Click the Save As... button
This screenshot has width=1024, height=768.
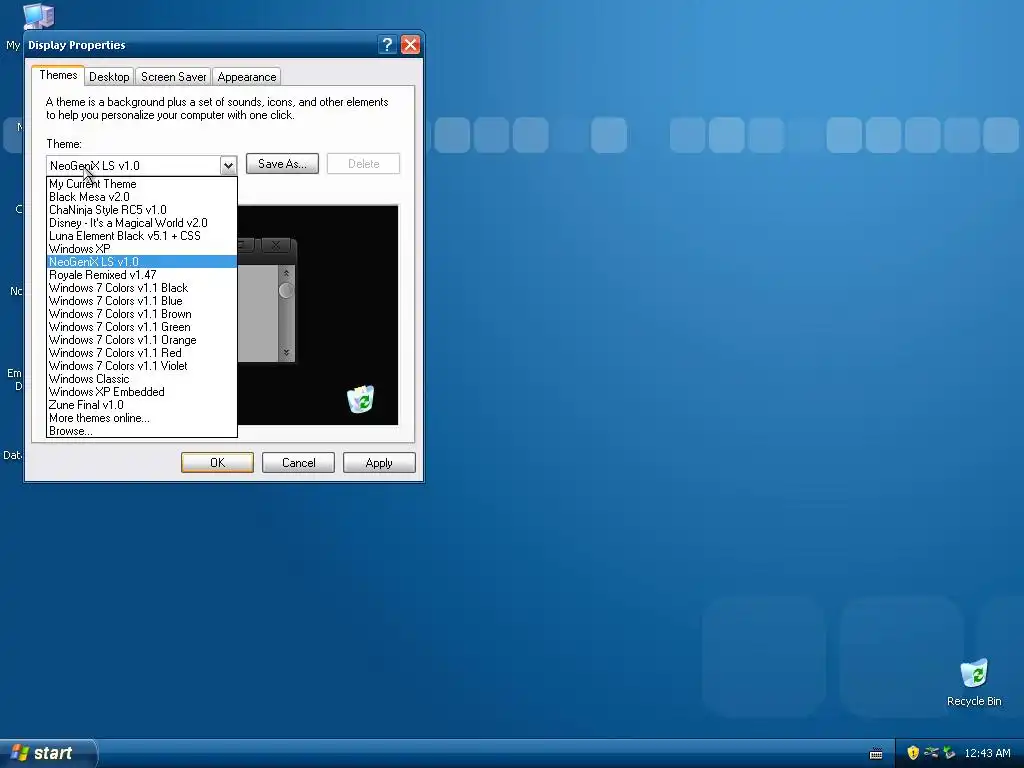282,164
